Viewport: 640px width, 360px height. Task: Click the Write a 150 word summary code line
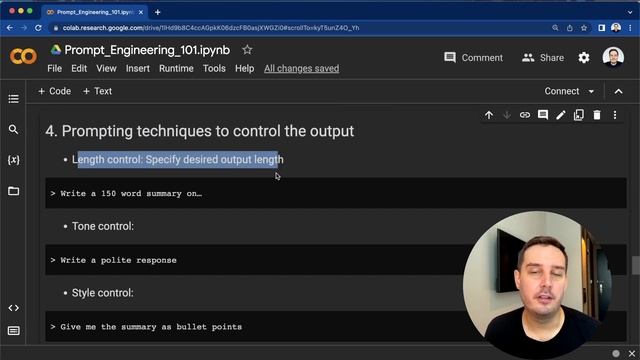pos(131,193)
